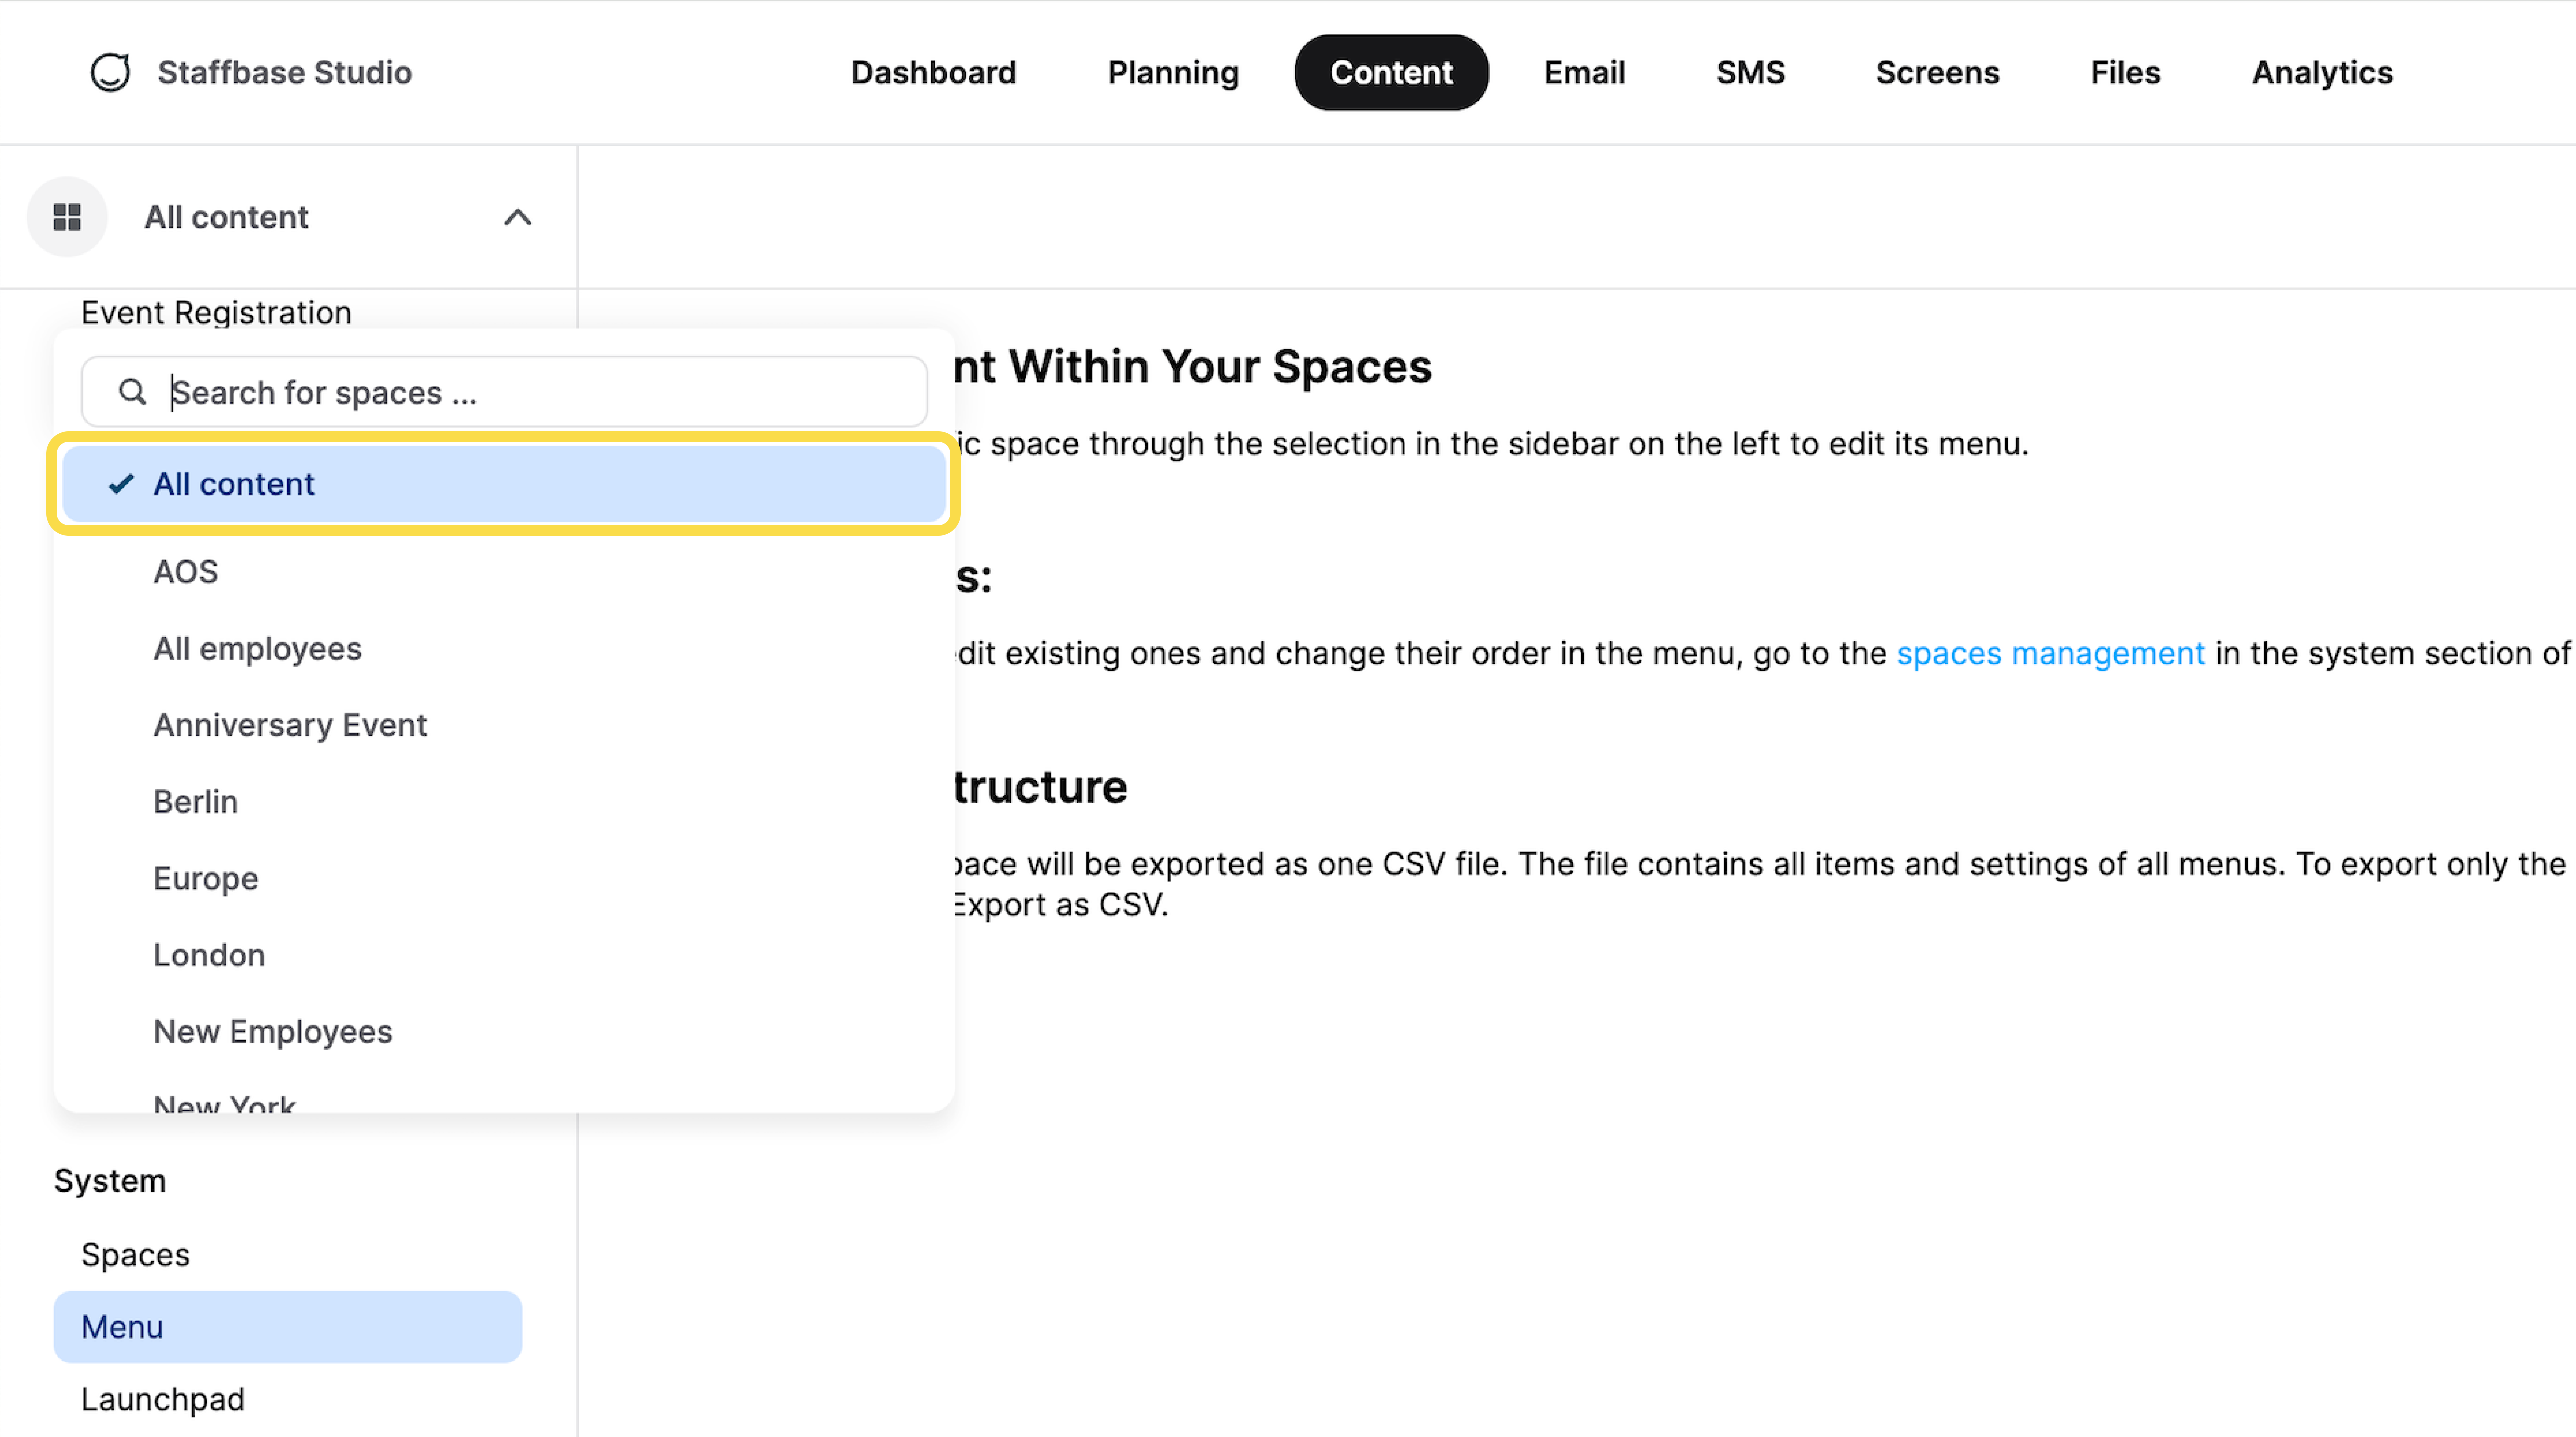Click the System section heading
2576x1437 pixels.
(x=110, y=1181)
